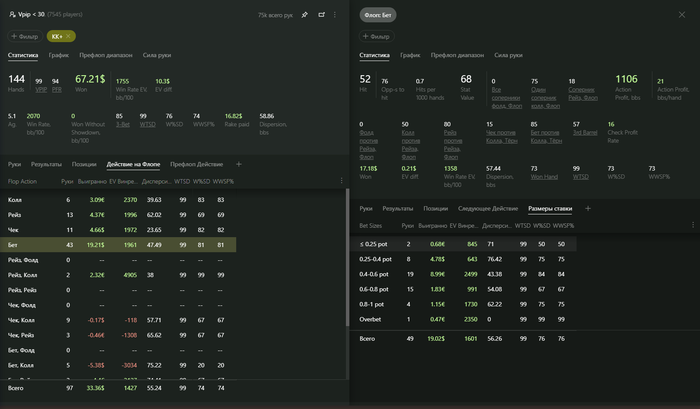Image resolution: width=700 pixels, height=409 pixels.
Task: Open Сила руки tab in left panel
Action: (x=157, y=55)
